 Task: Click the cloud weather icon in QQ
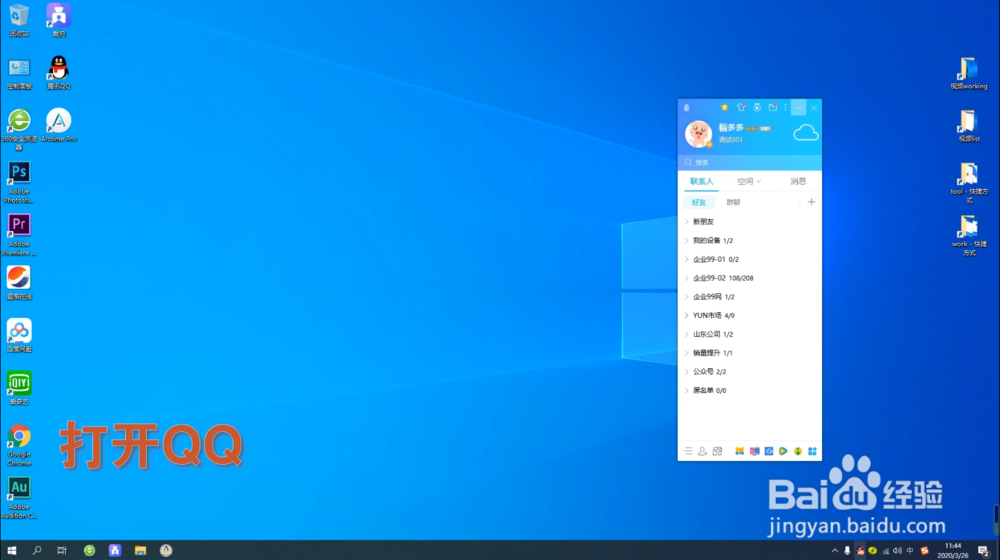point(805,133)
